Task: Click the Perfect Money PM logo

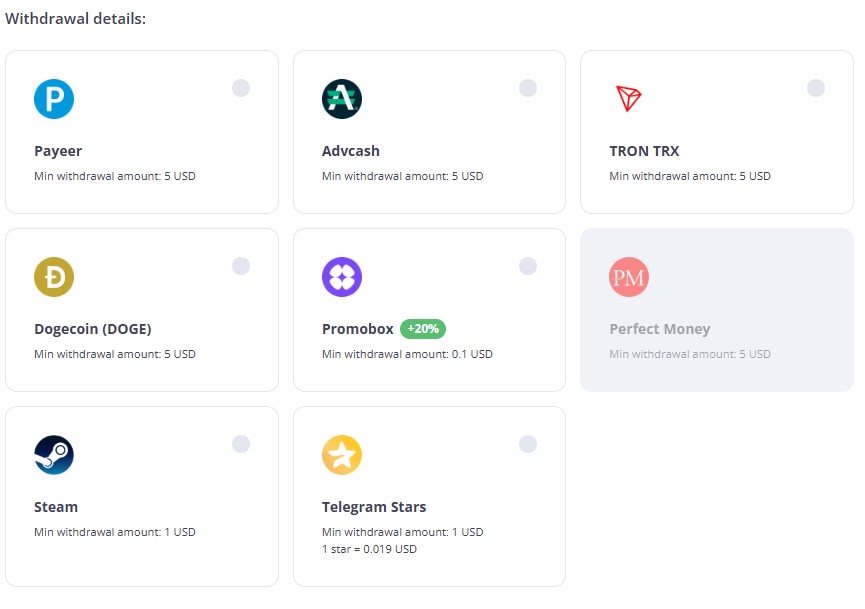Action: pos(629,277)
